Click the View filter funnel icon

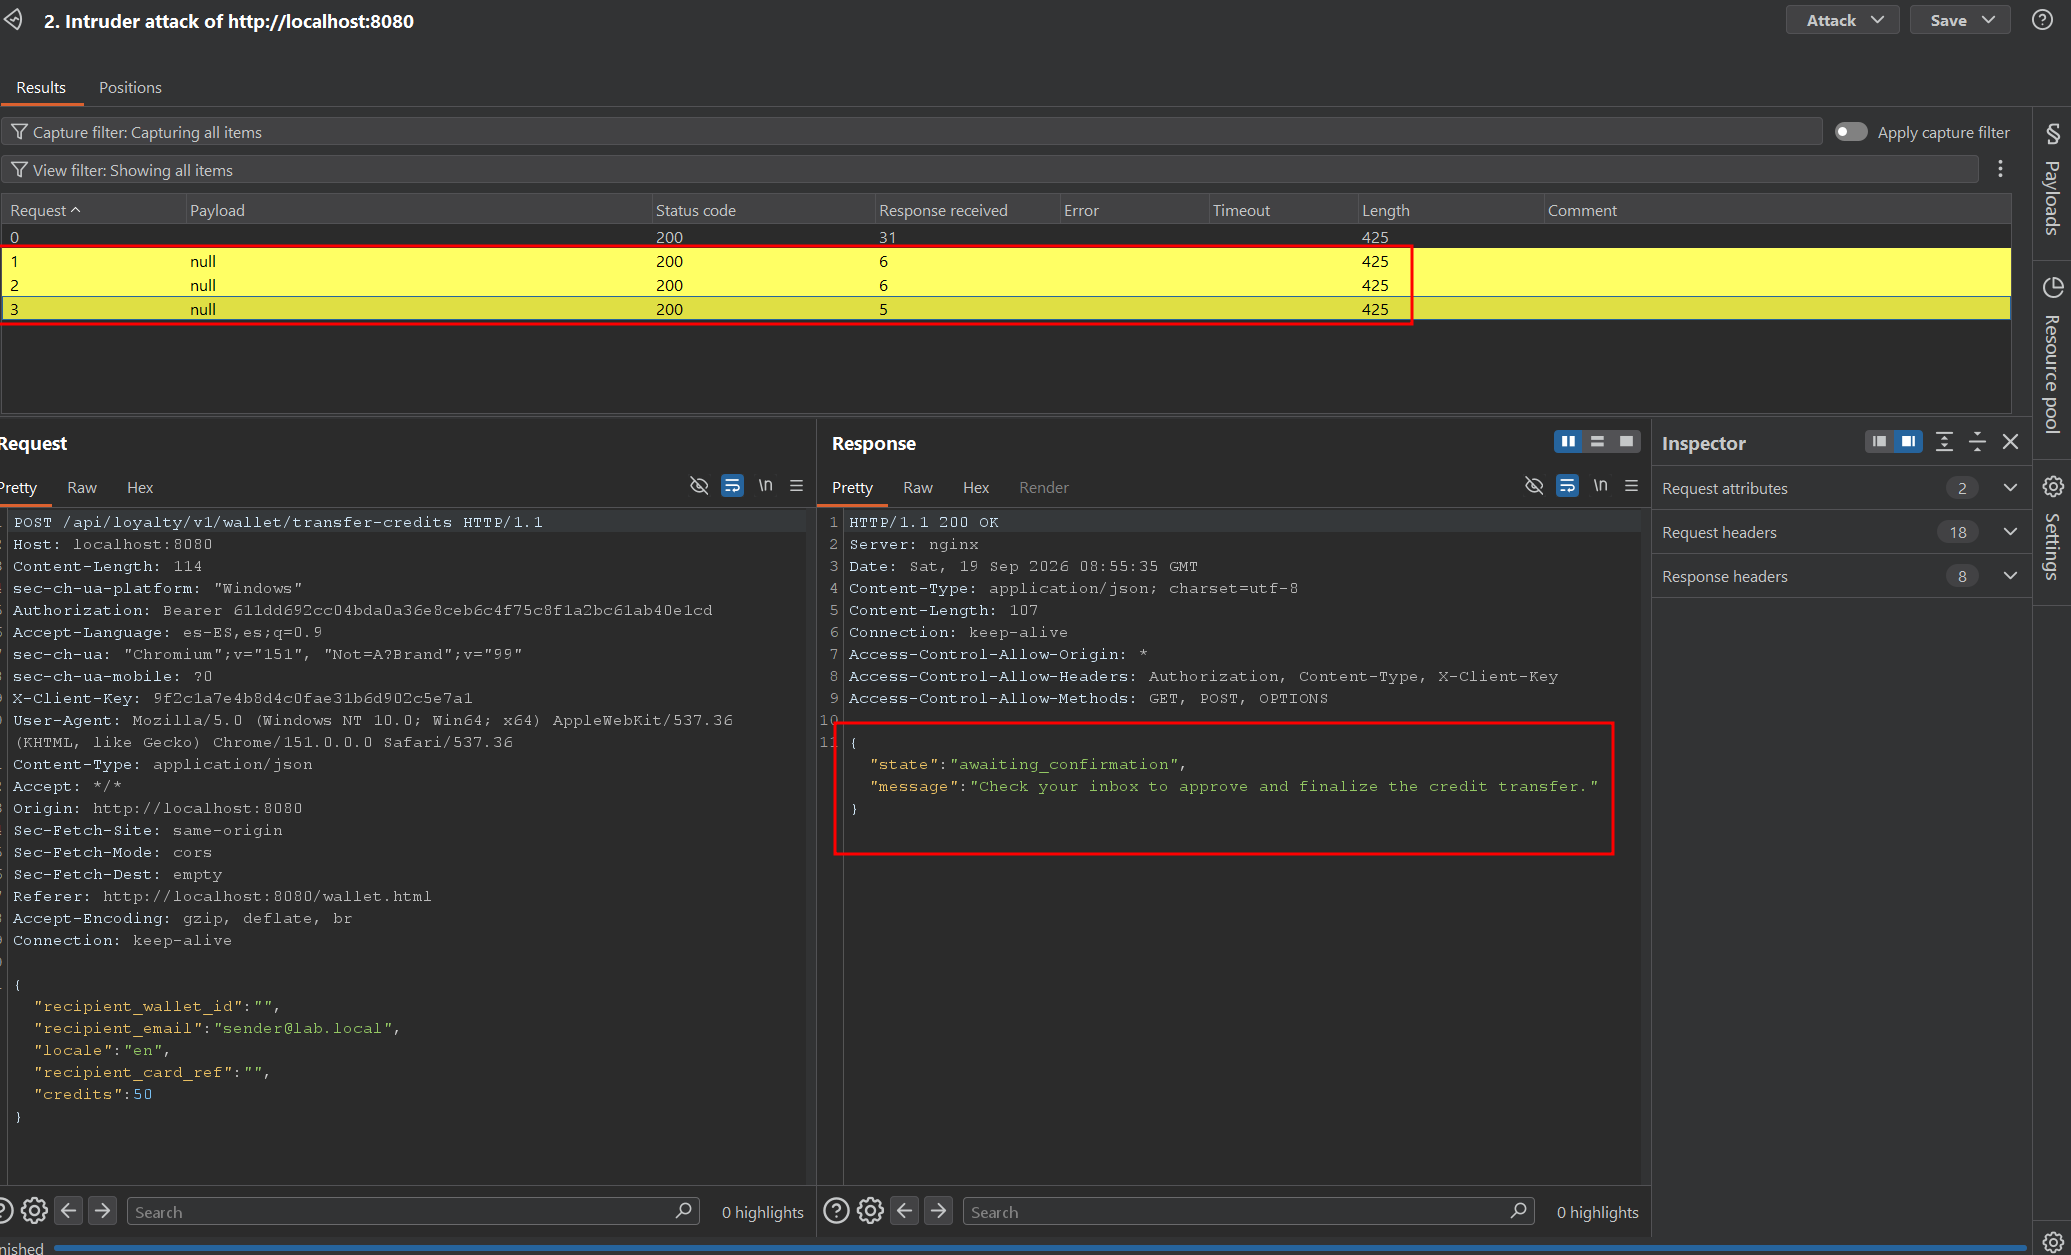19,170
